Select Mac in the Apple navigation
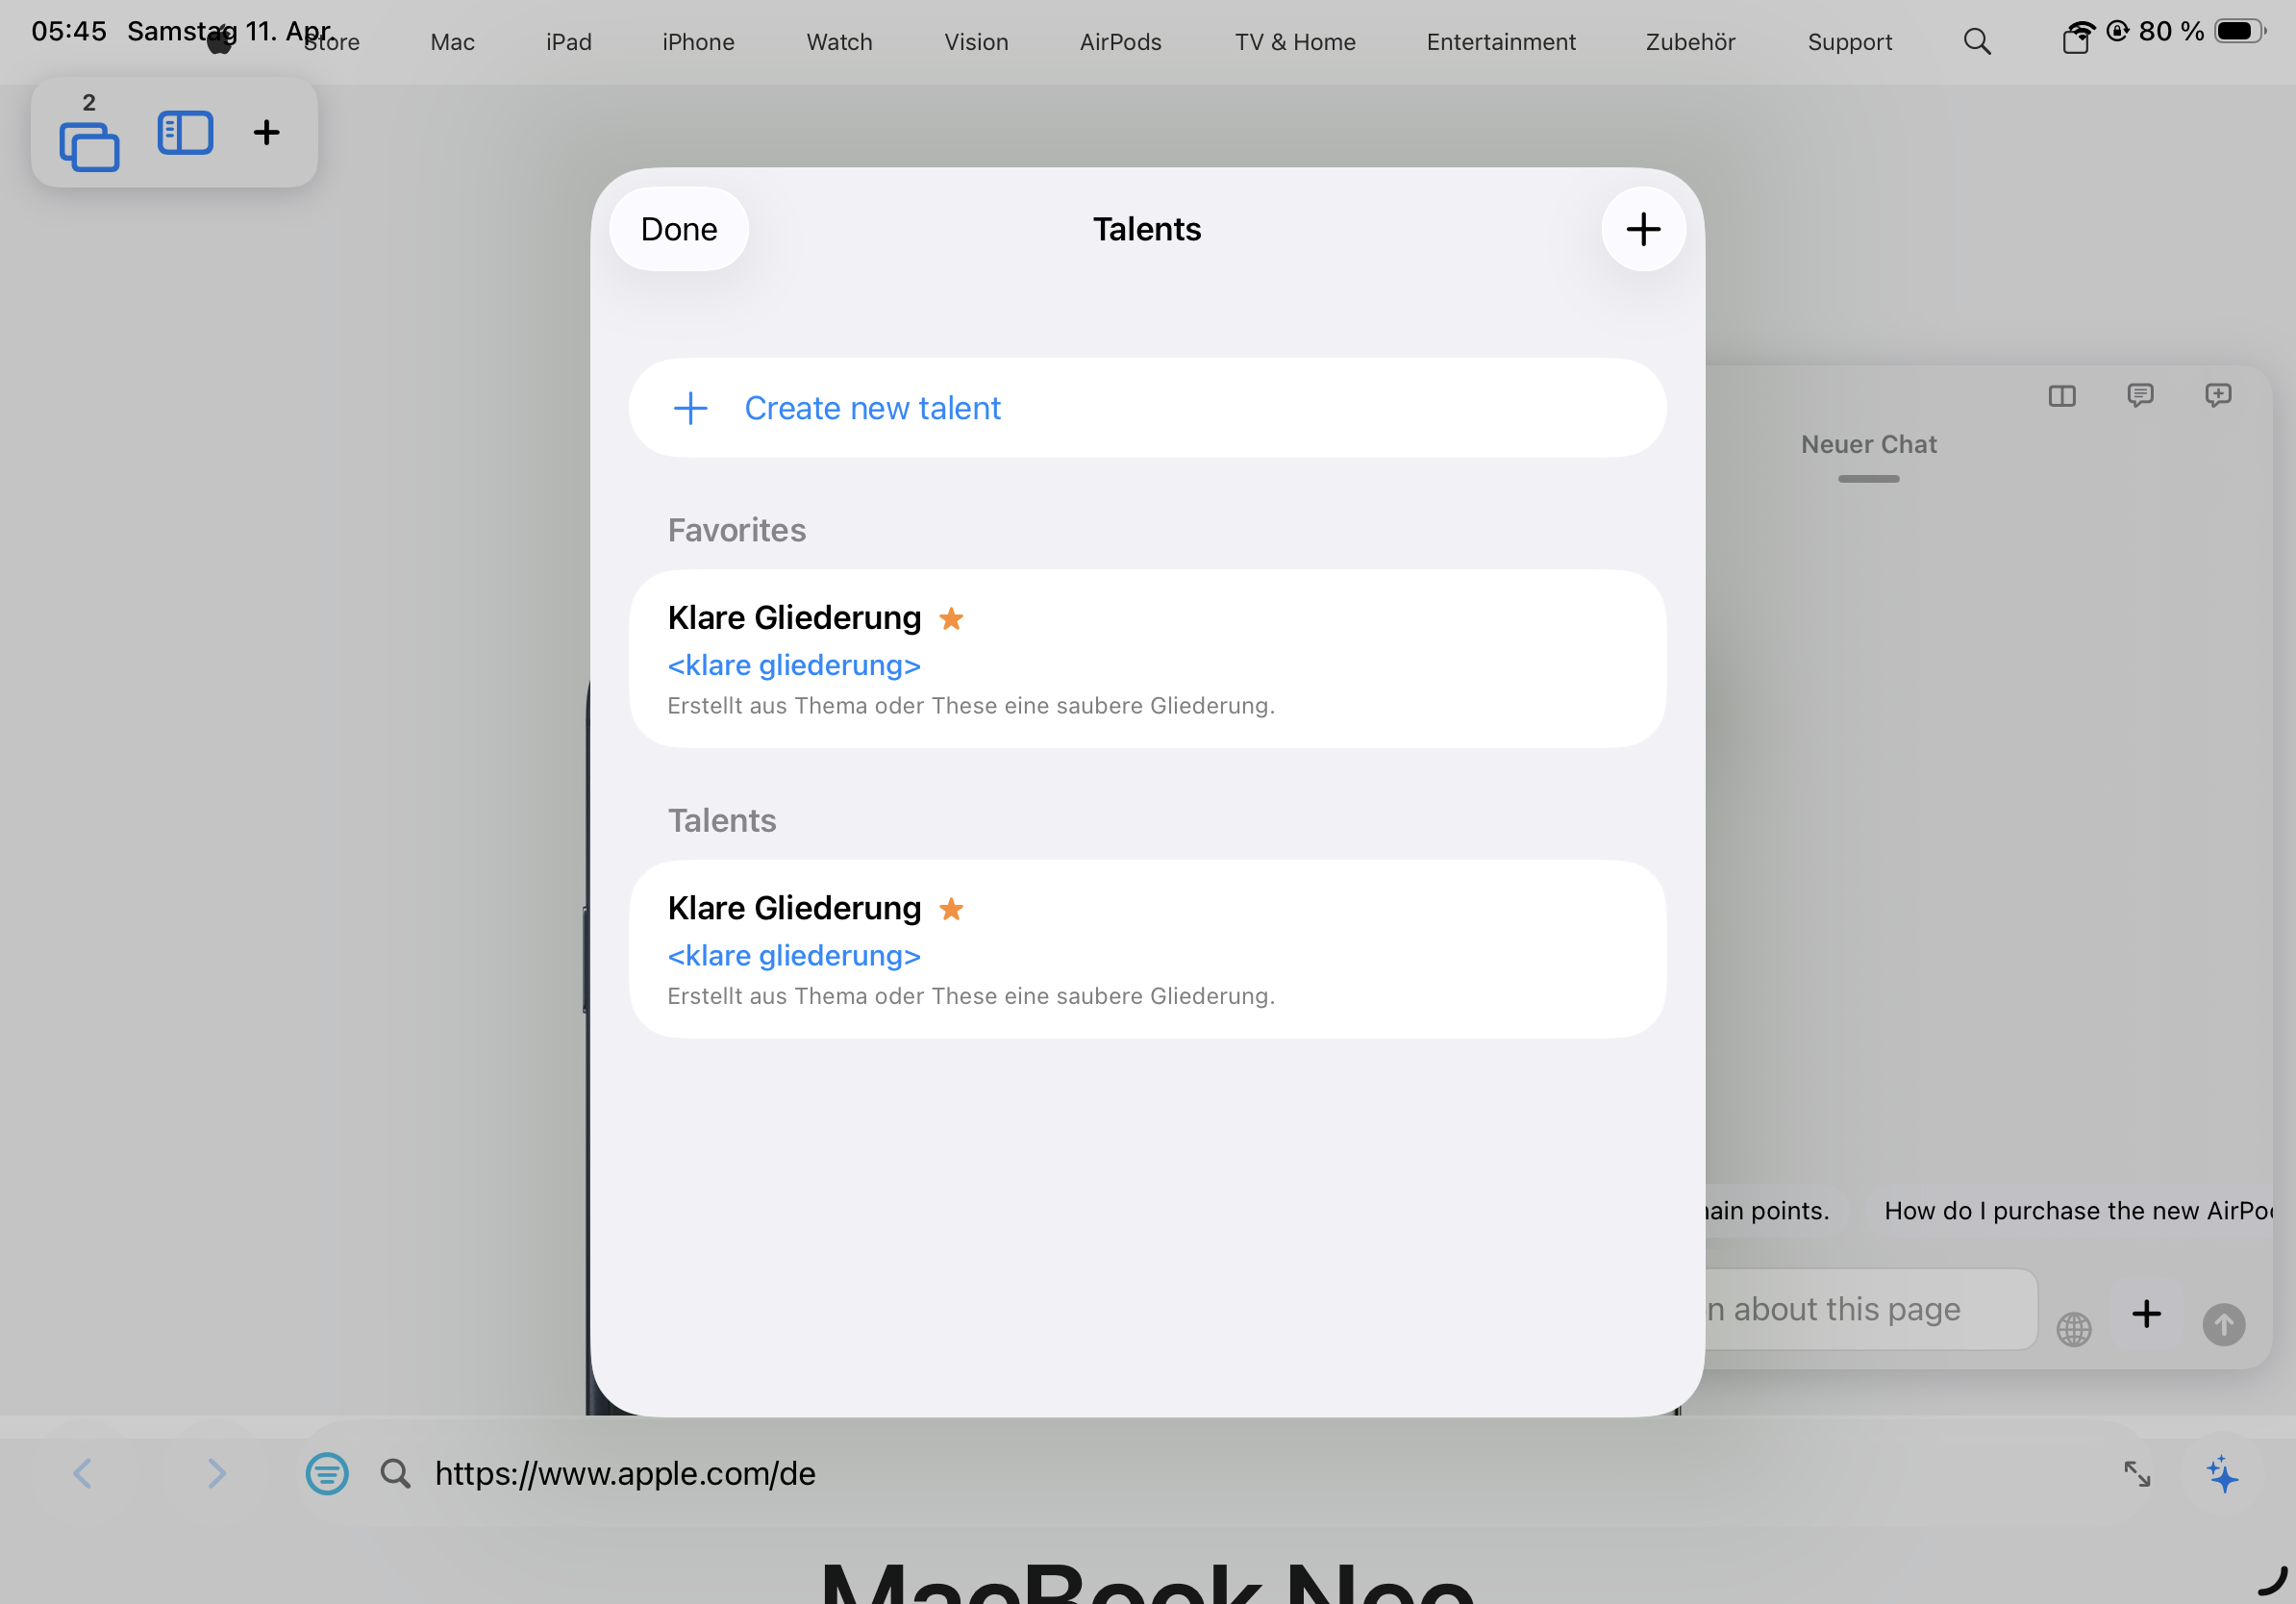 (x=451, y=42)
